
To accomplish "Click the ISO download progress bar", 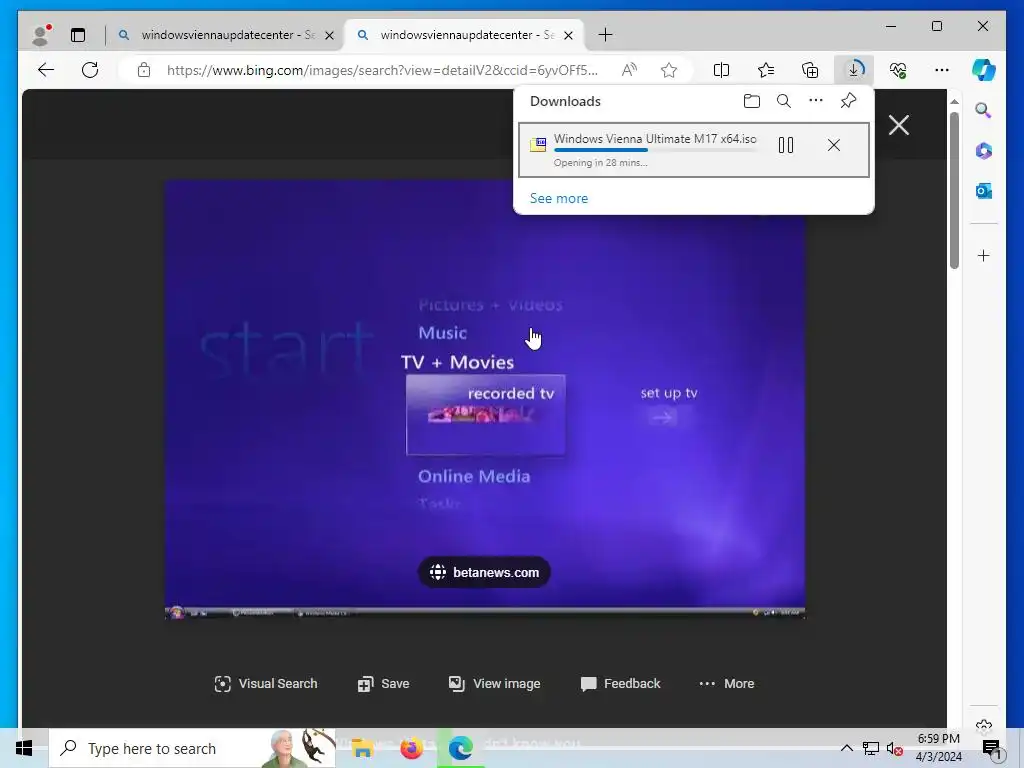I will pyautogui.click(x=655, y=150).
